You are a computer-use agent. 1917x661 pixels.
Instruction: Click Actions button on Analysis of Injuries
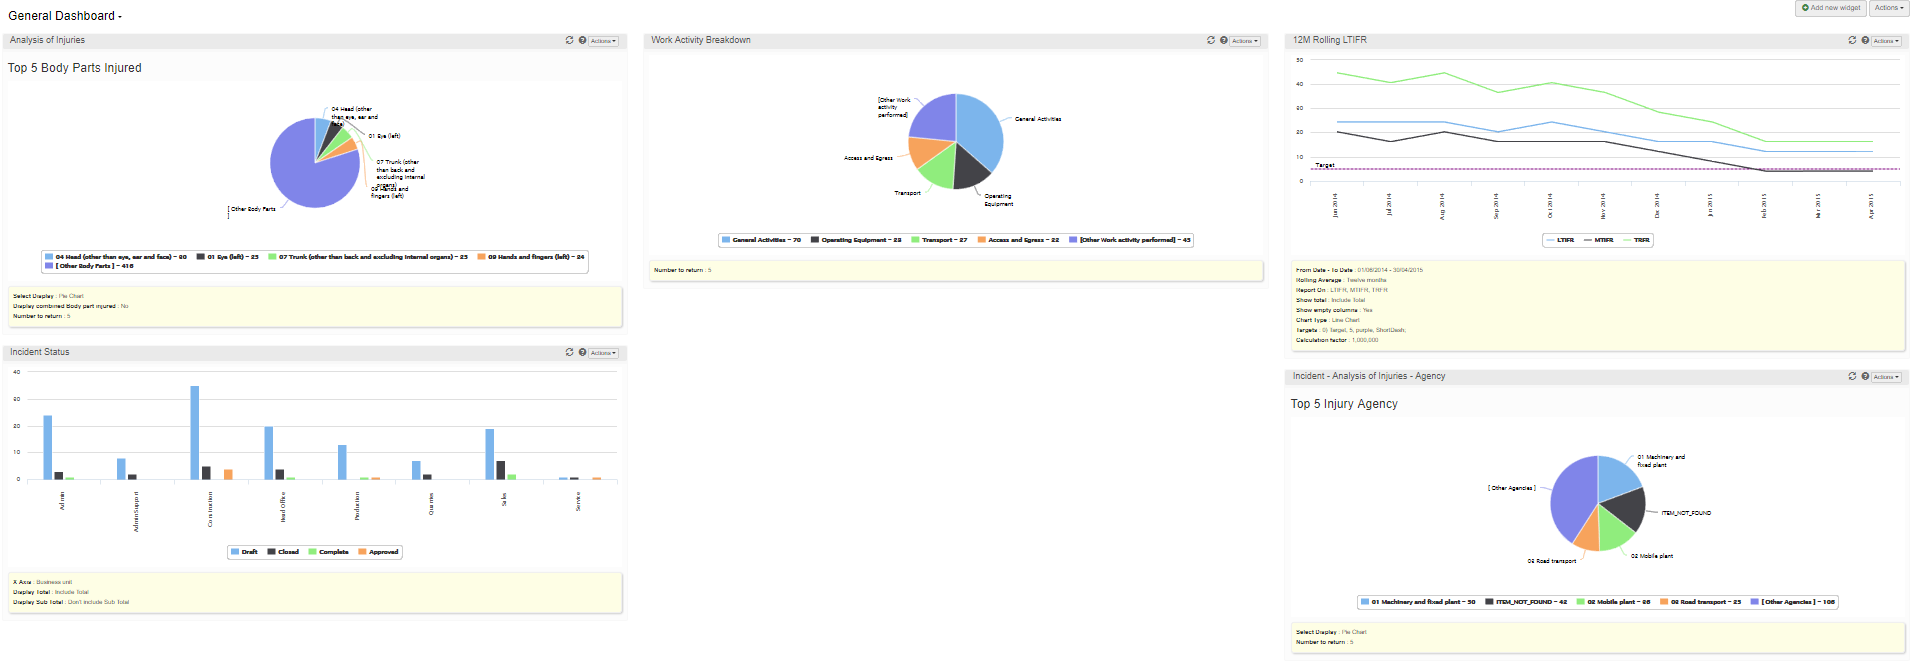pos(603,41)
